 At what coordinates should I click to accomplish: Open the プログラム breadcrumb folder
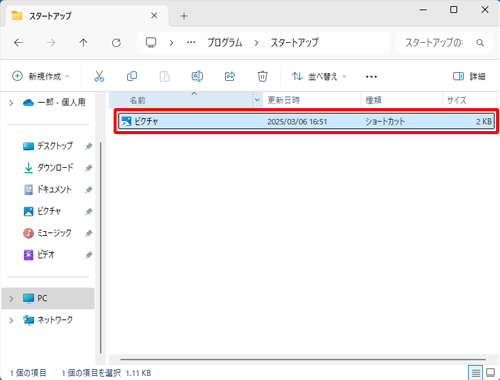(225, 43)
